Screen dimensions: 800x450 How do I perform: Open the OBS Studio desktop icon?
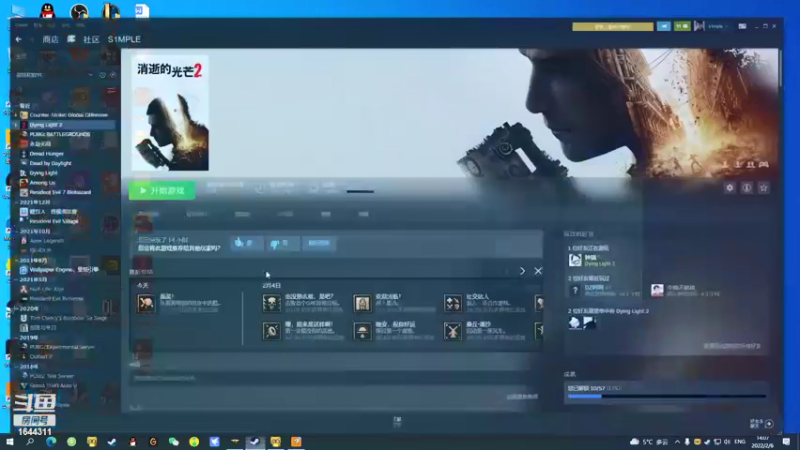pos(79,10)
